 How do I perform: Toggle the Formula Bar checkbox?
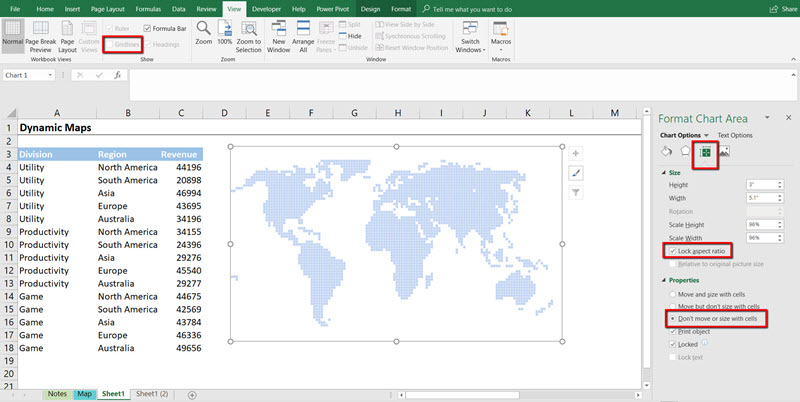pos(148,28)
